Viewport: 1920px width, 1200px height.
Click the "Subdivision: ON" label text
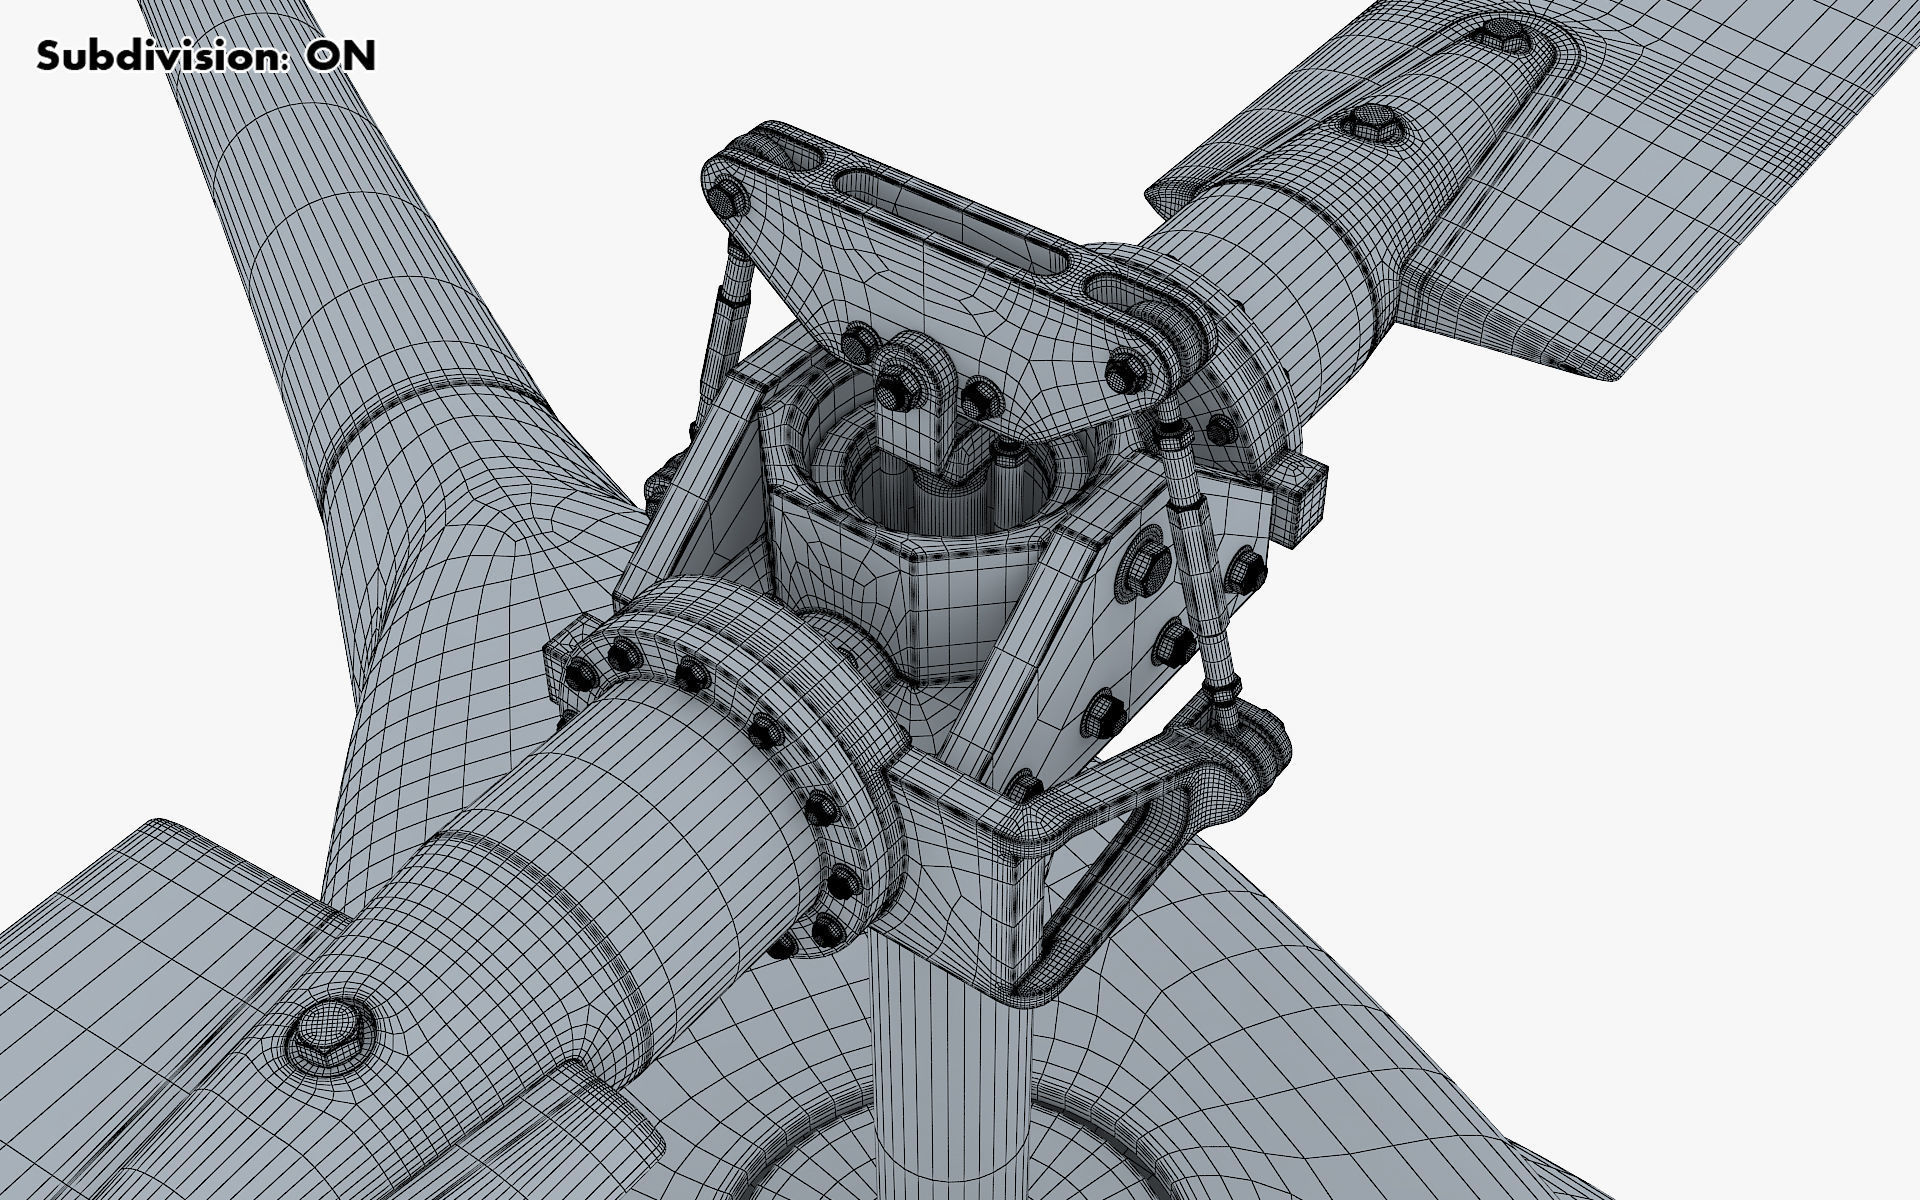(x=205, y=57)
